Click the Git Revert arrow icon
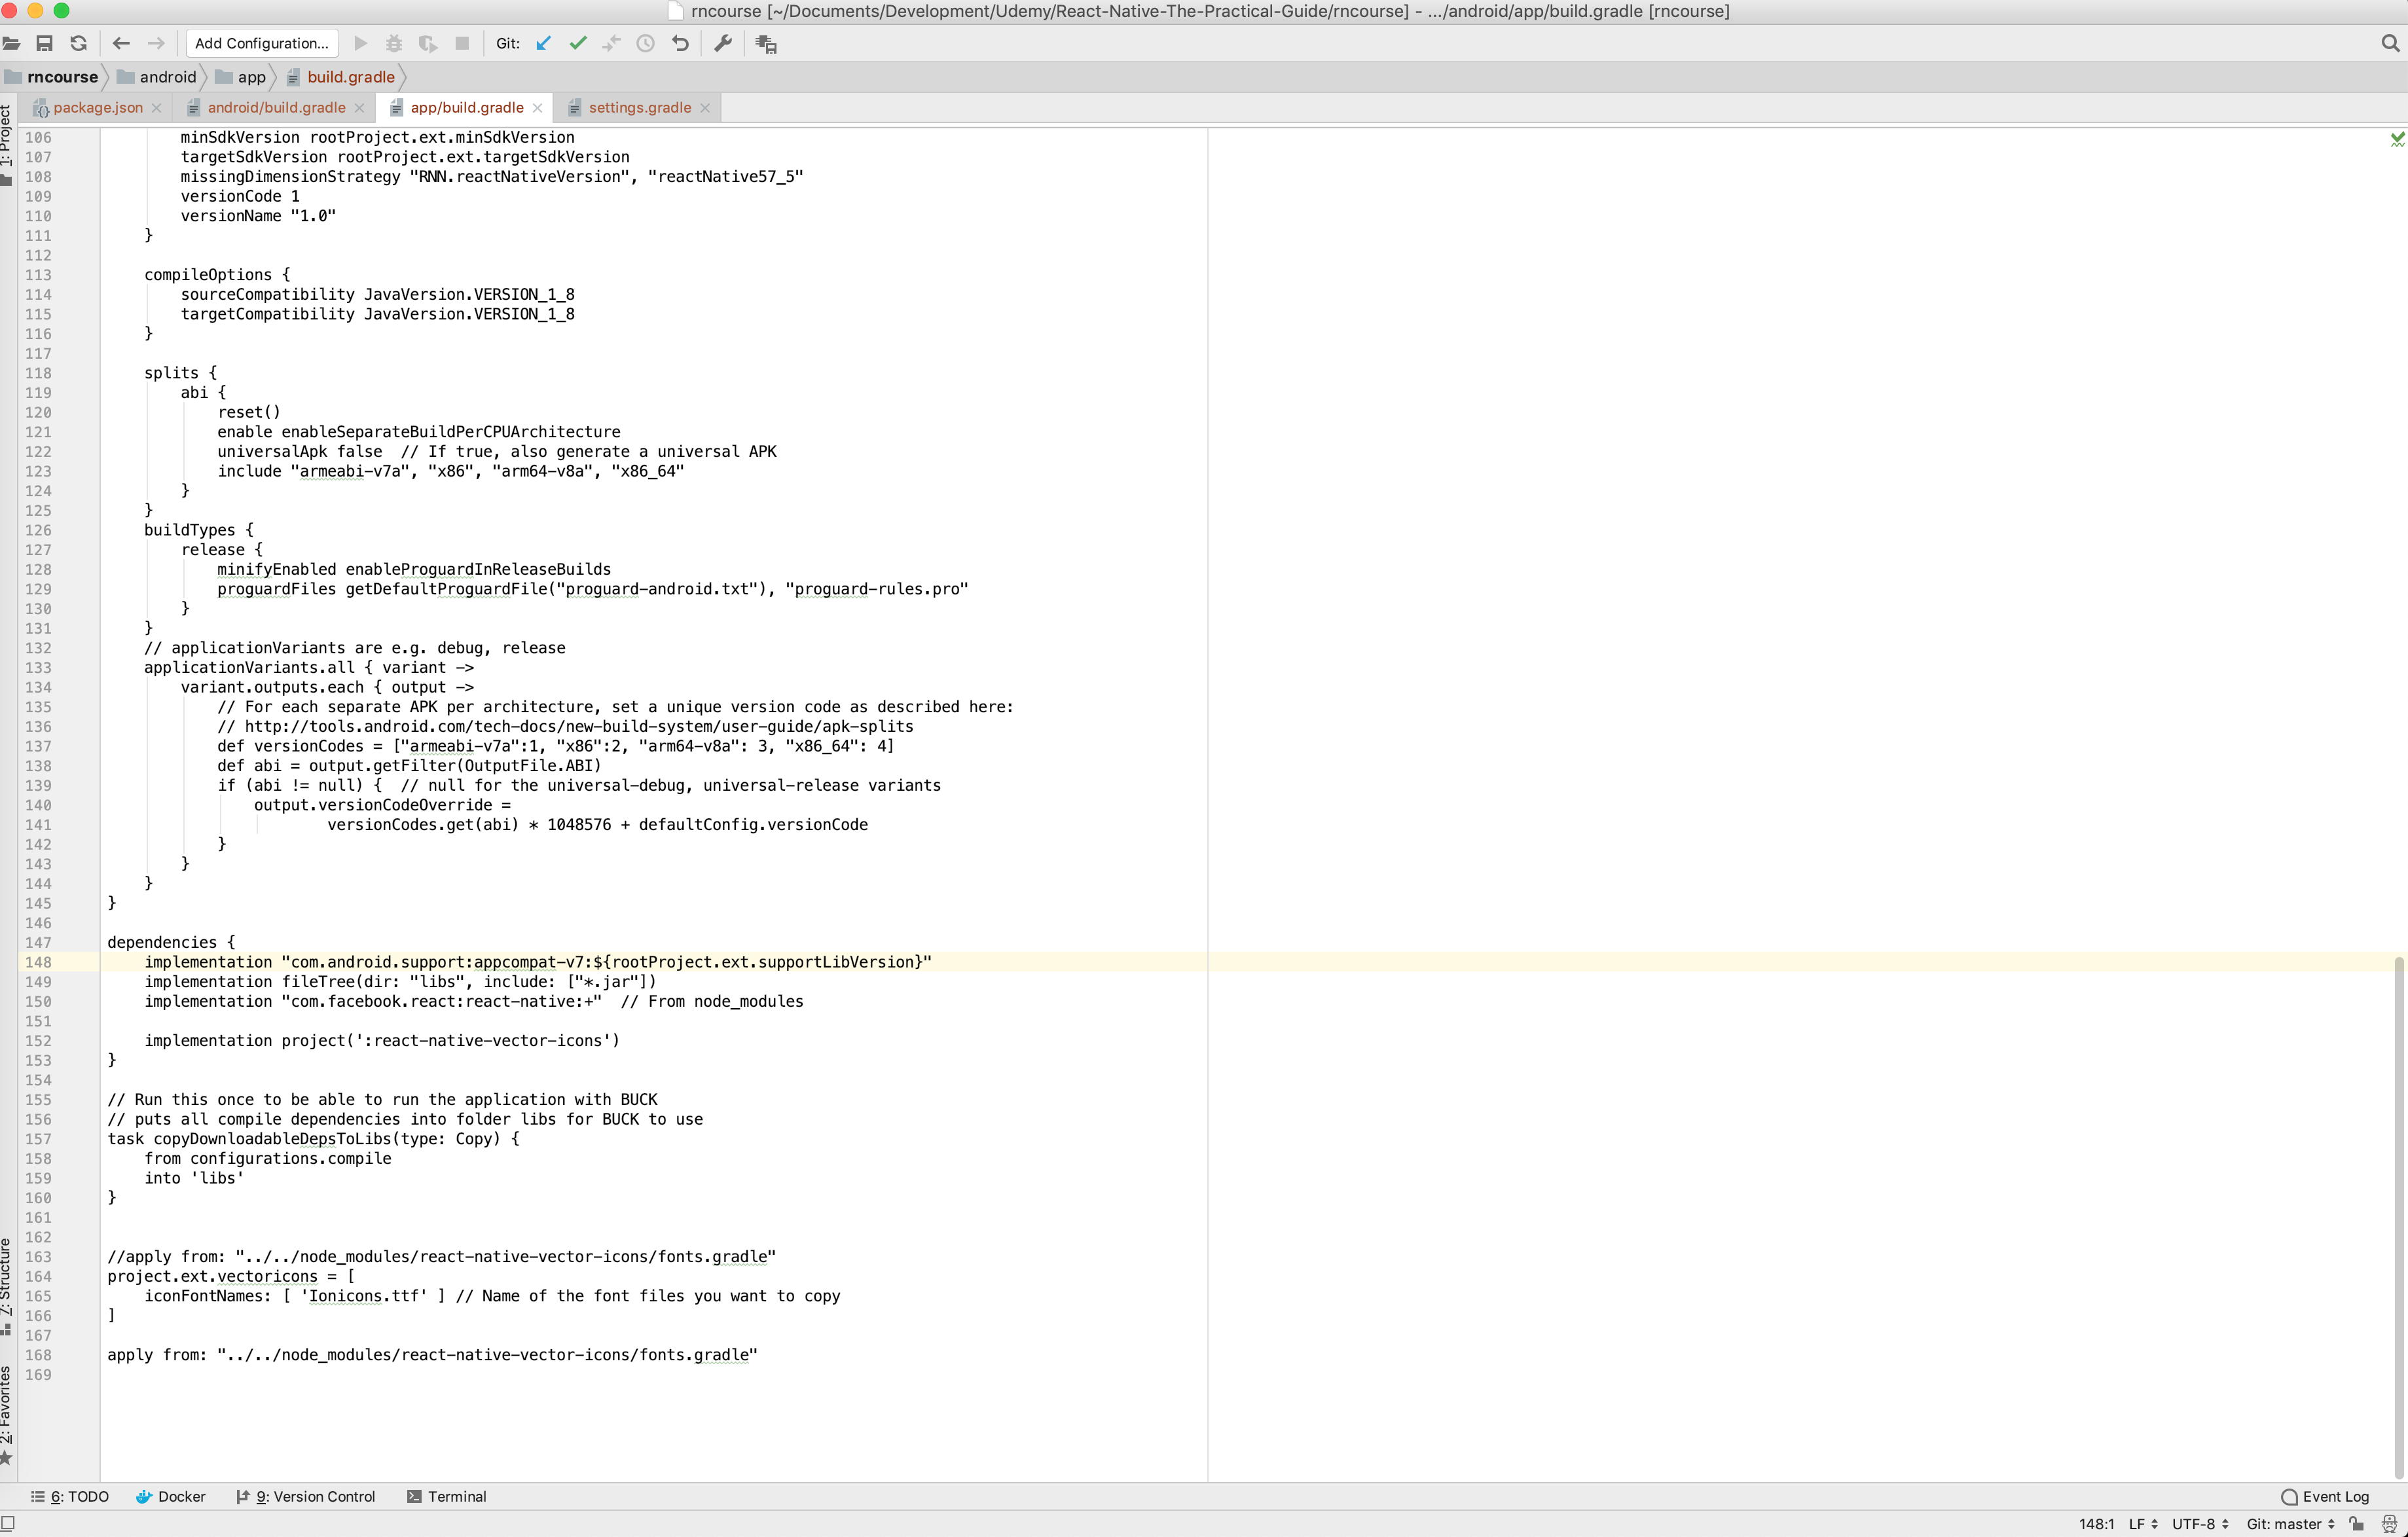This screenshot has height=1537, width=2408. point(680,43)
